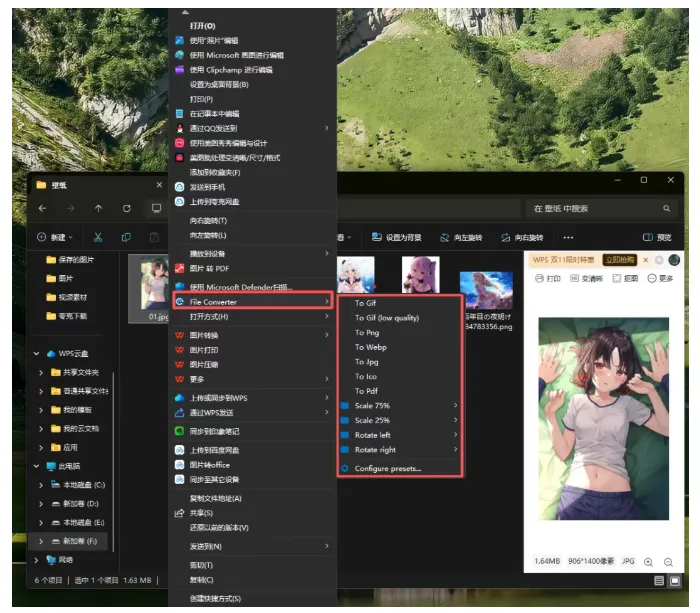
Task: Click the 立即抢购 promo button
Action: [x=619, y=259]
